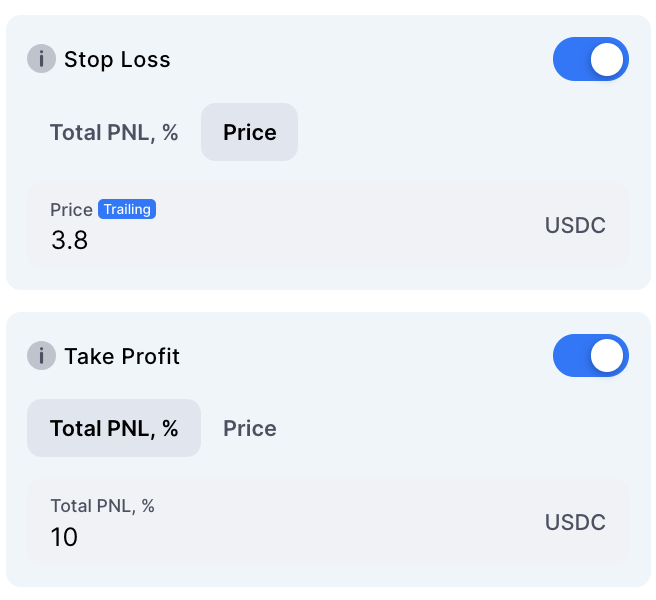Turn off the Take Profit switch
This screenshot has height=600, width=656.
[590, 355]
